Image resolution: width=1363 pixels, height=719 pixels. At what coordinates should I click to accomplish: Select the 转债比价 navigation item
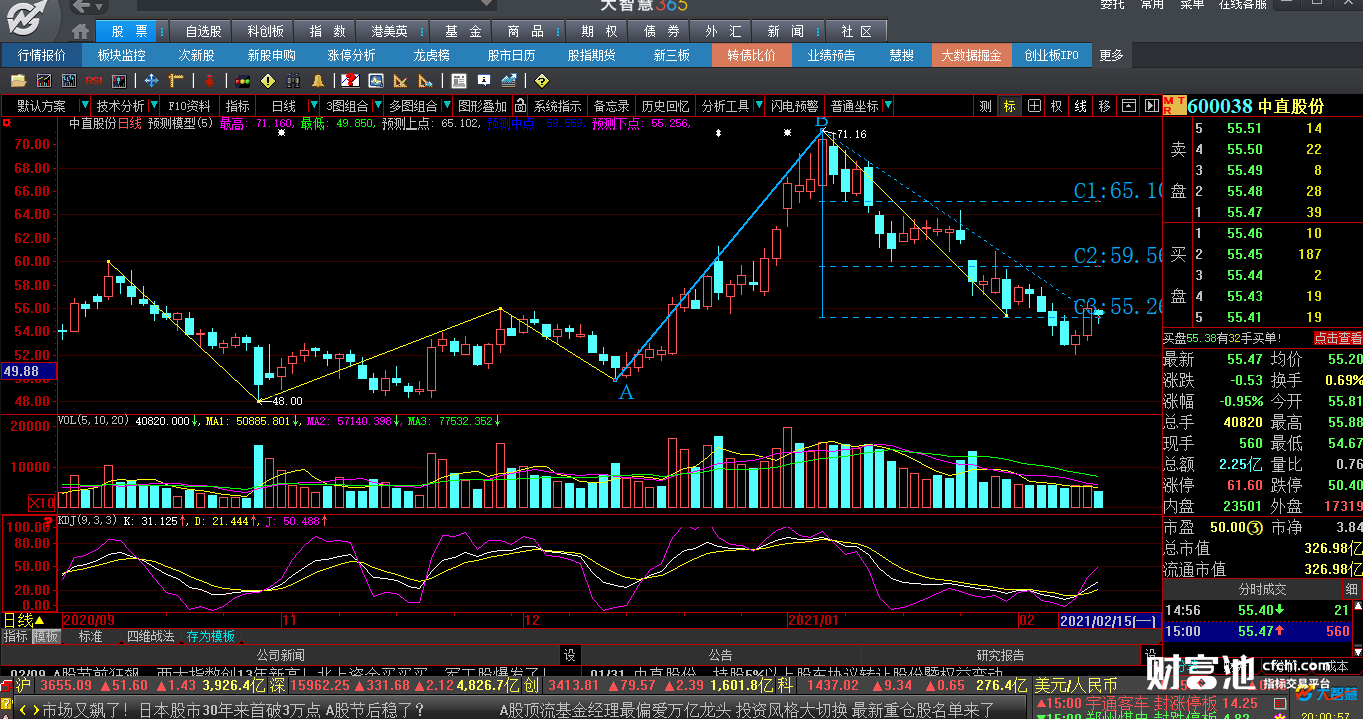coord(751,56)
